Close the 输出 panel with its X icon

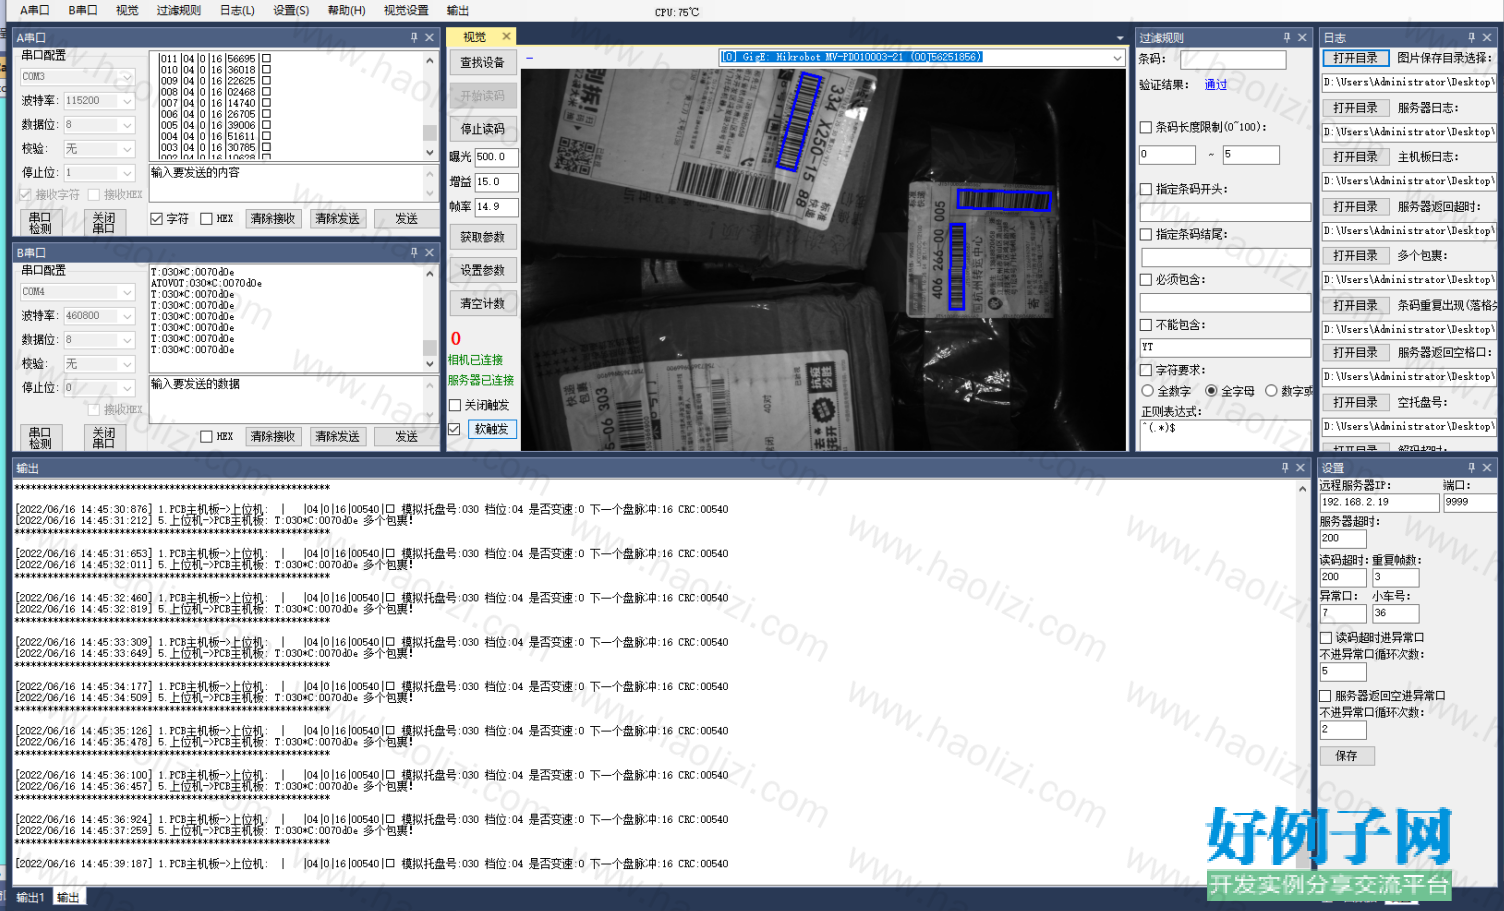coord(1300,467)
